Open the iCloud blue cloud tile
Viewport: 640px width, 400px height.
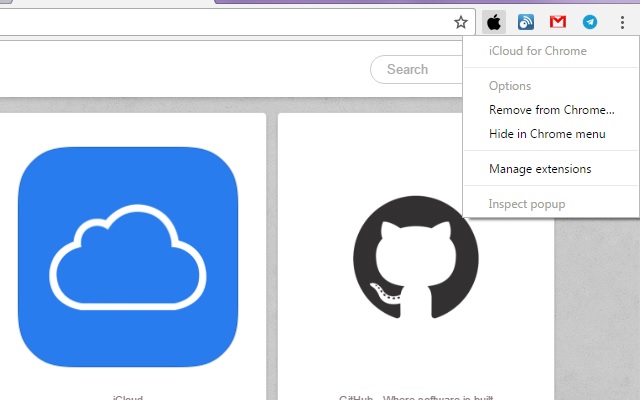pyautogui.click(x=128, y=257)
